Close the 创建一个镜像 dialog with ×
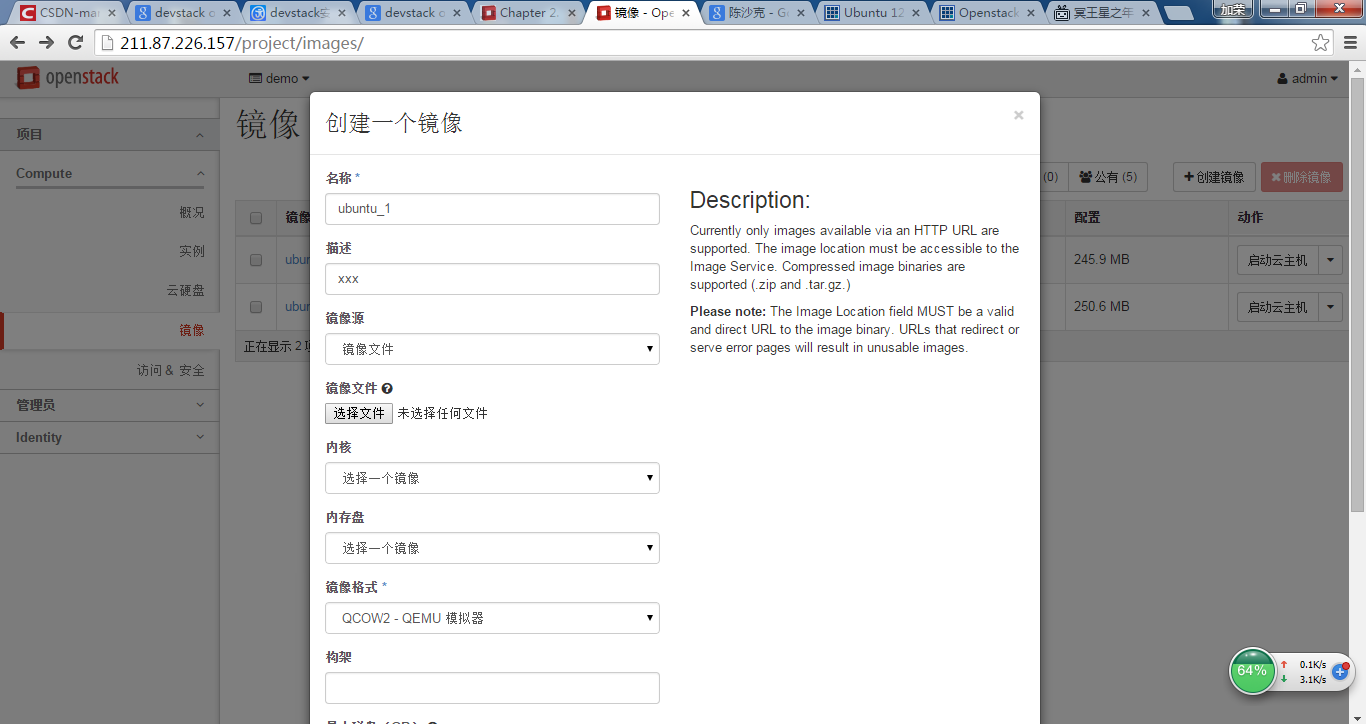The width and height of the screenshot is (1366, 724). 1018,115
